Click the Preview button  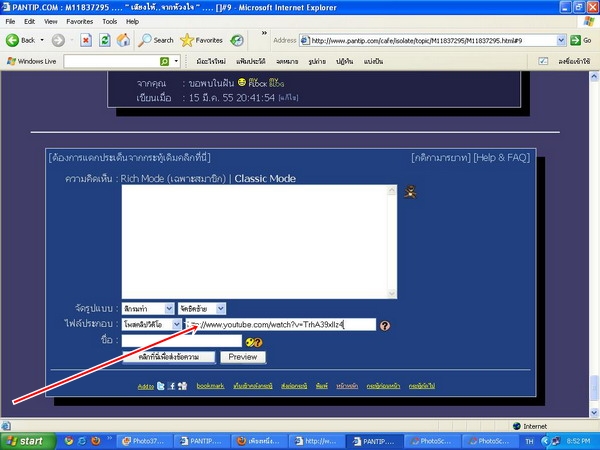243,357
